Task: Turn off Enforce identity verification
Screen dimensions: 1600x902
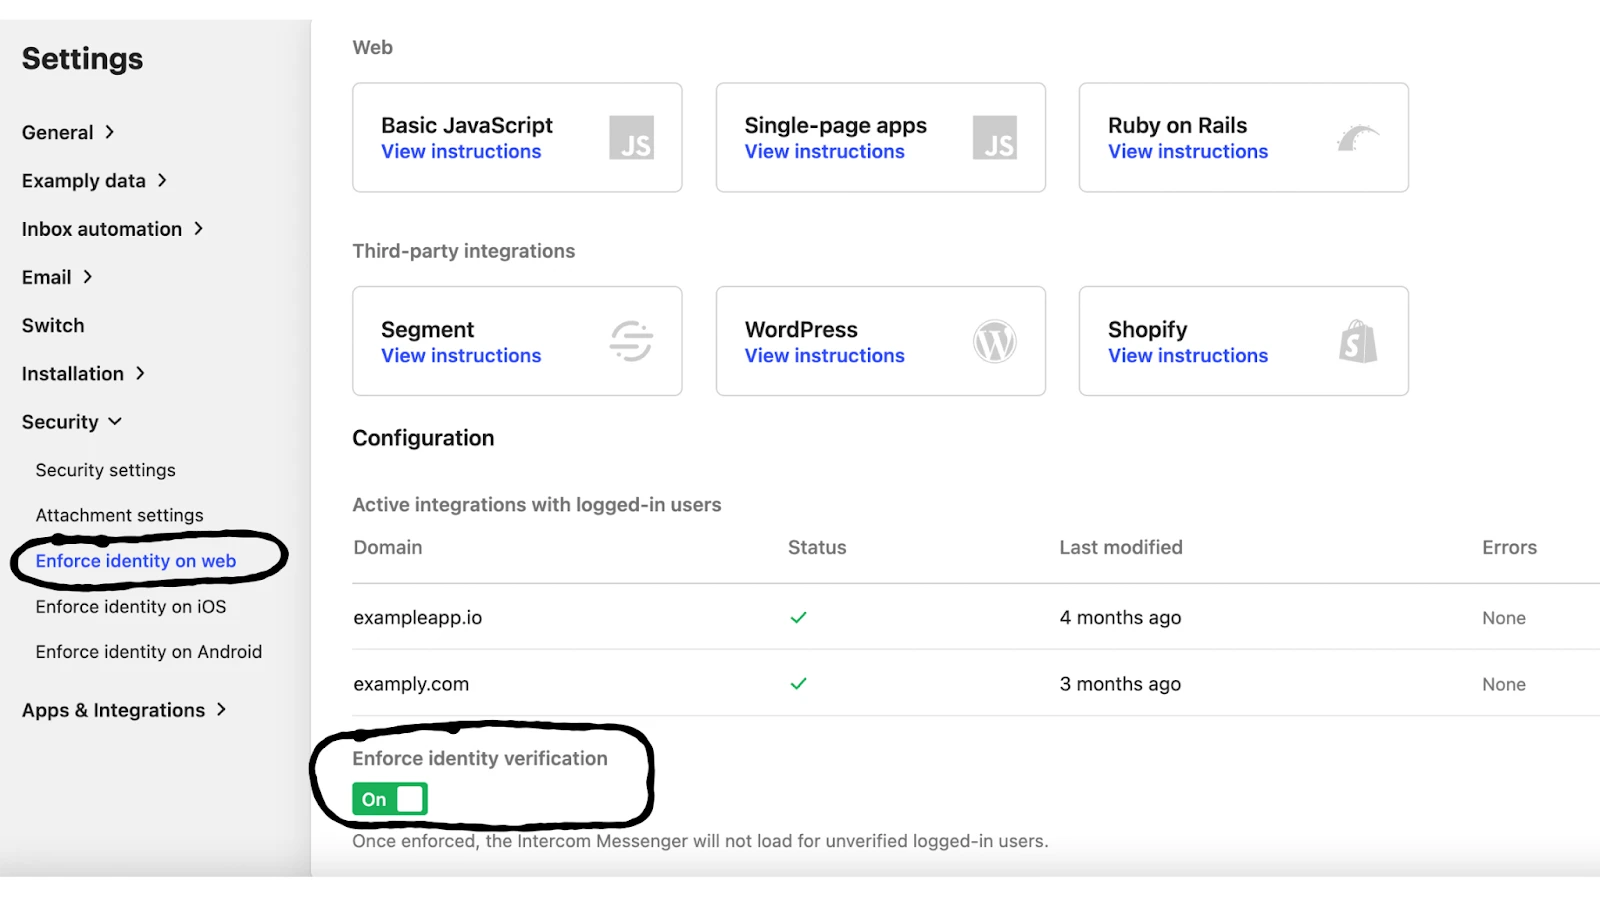Action: point(388,798)
